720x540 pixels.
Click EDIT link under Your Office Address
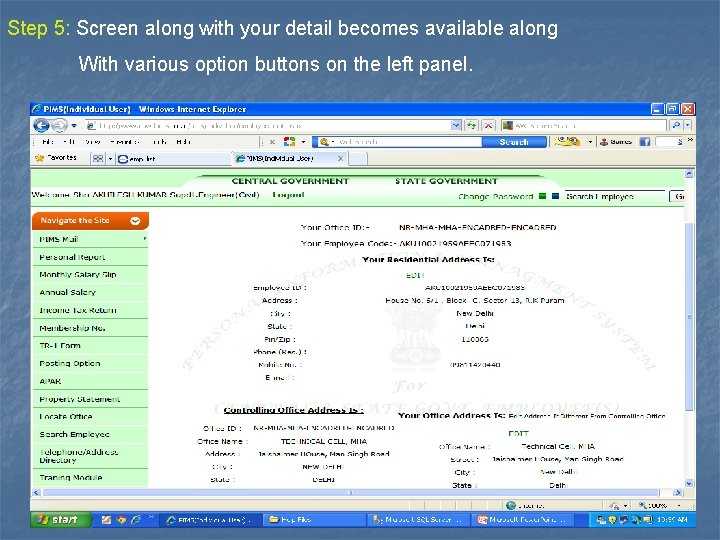click(518, 433)
